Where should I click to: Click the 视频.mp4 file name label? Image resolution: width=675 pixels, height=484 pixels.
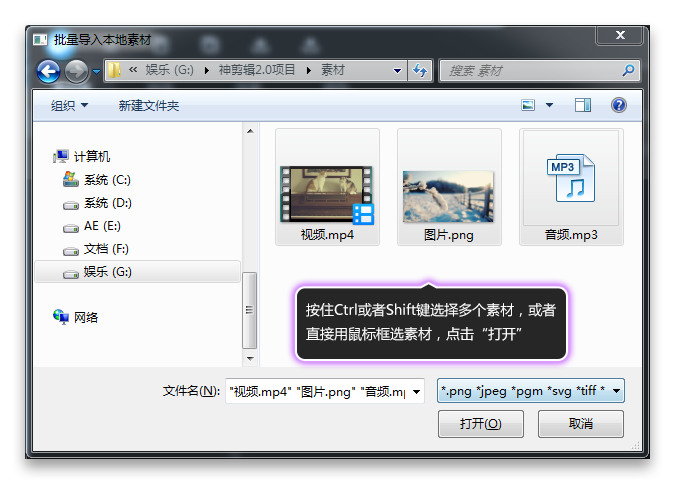coord(327,235)
